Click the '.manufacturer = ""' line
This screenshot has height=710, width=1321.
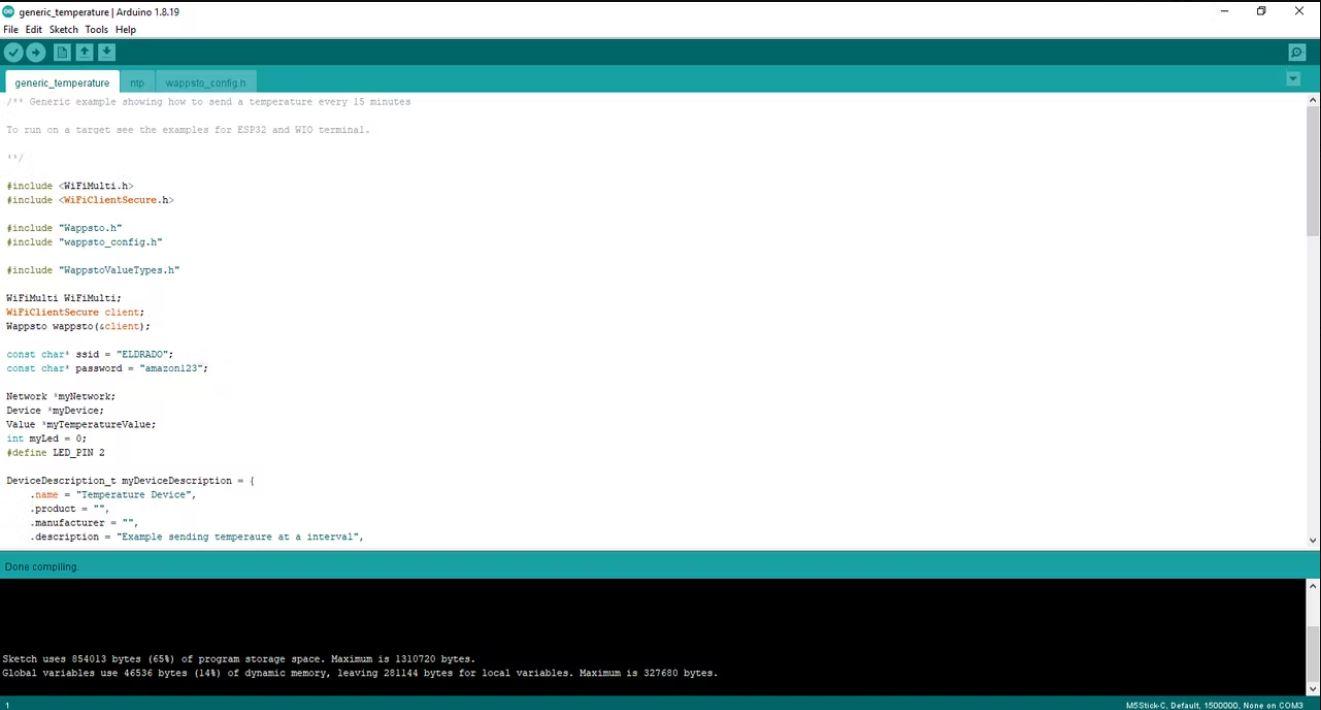84,522
